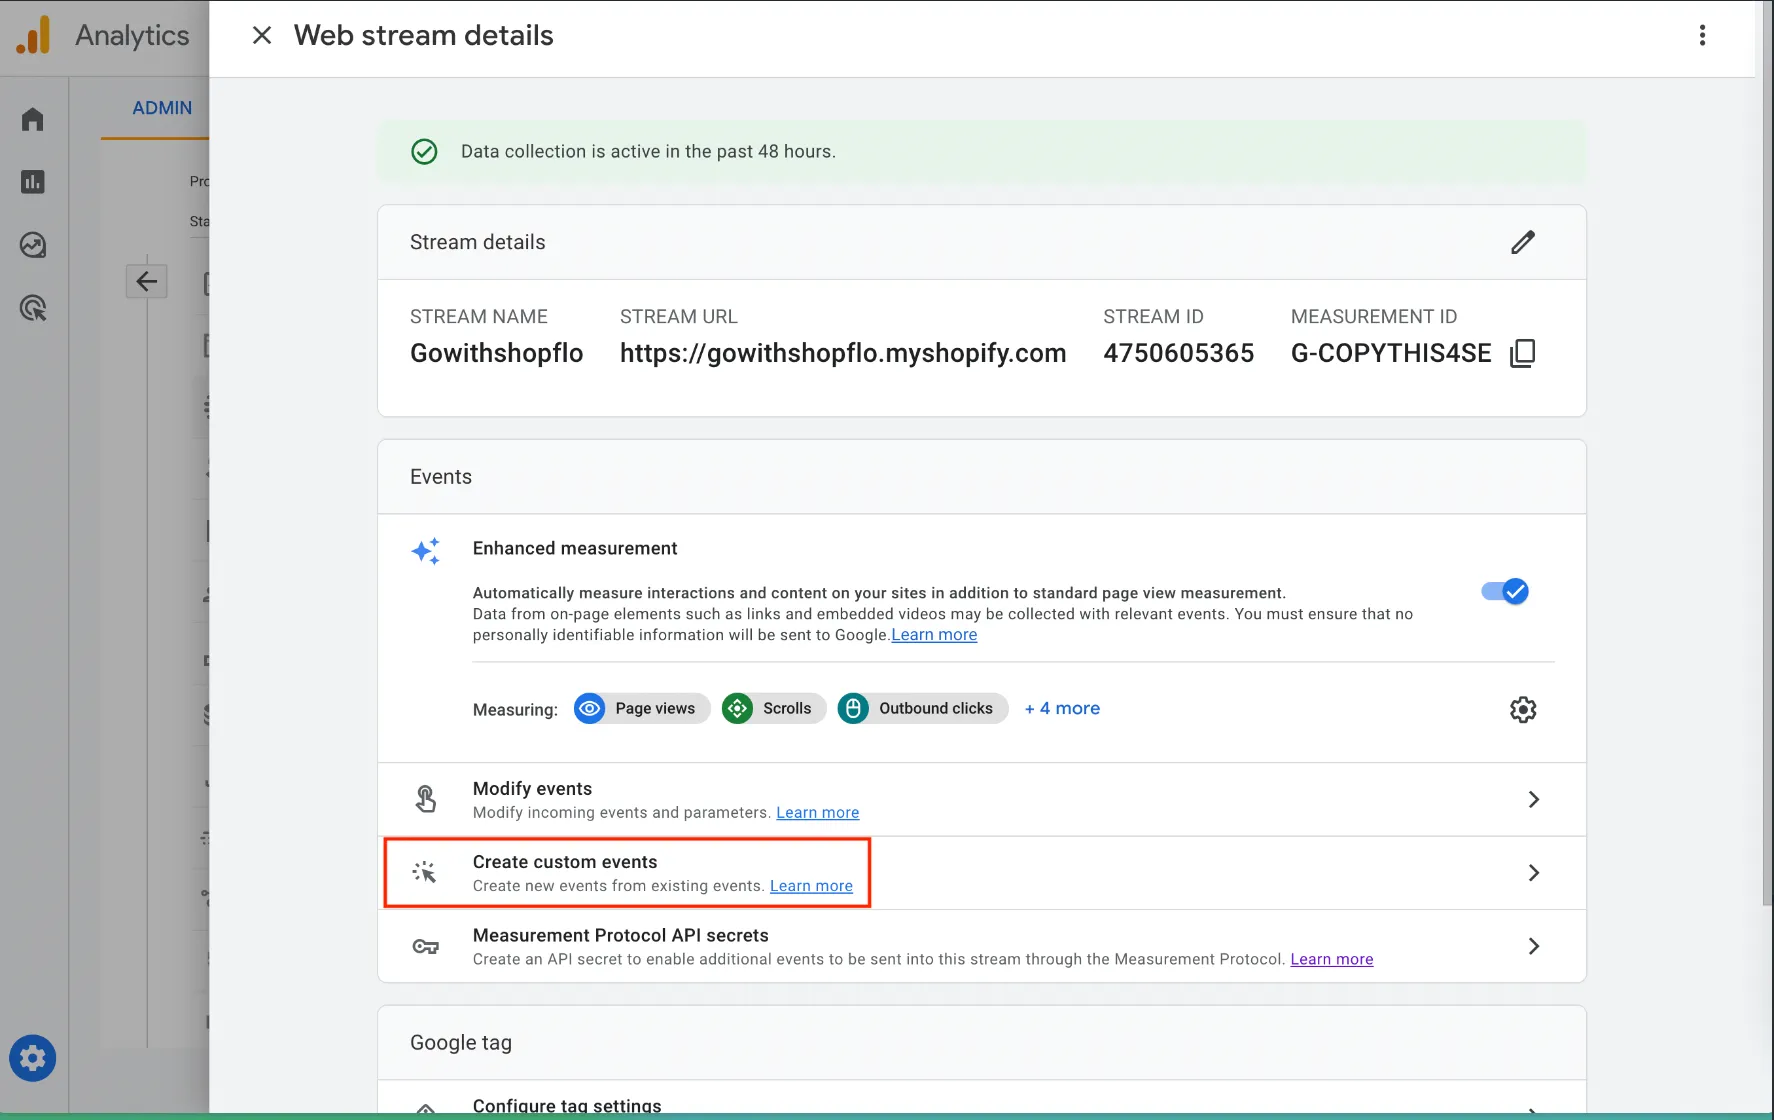Select stream name Gowithshopflo
The image size is (1774, 1120).
(496, 353)
